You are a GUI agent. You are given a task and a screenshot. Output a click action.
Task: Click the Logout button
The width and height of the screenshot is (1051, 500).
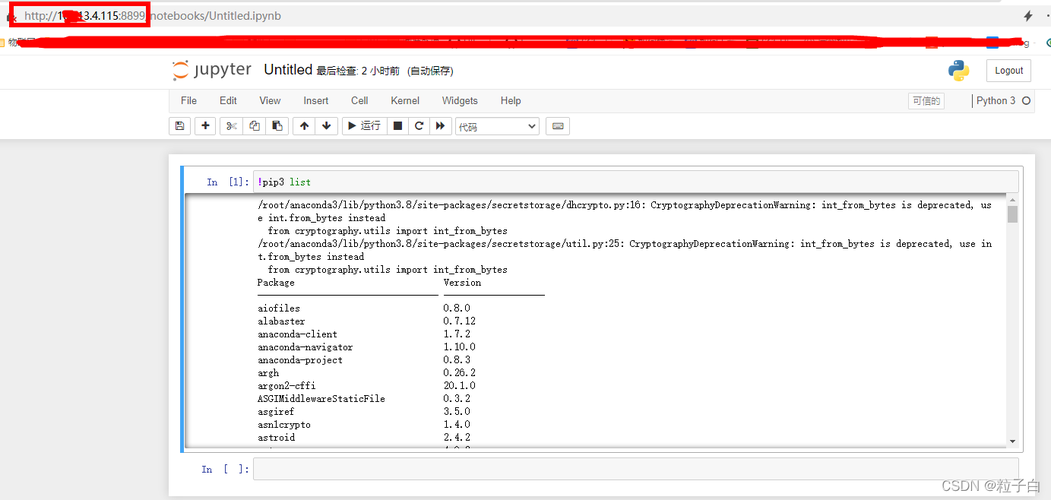point(1009,70)
